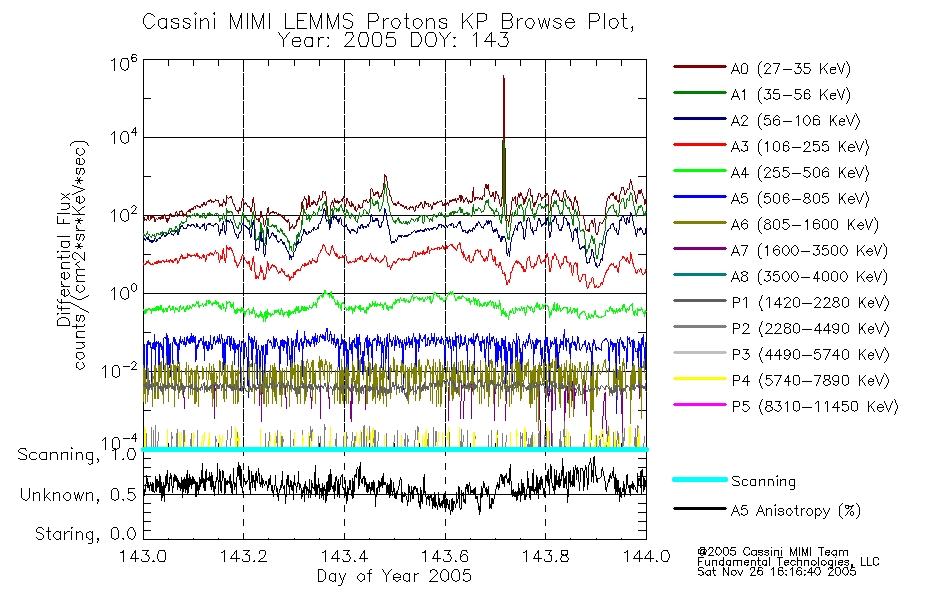Click the olive A6 legend line
Viewport: 950px width, 600px height.
[x=699, y=222]
